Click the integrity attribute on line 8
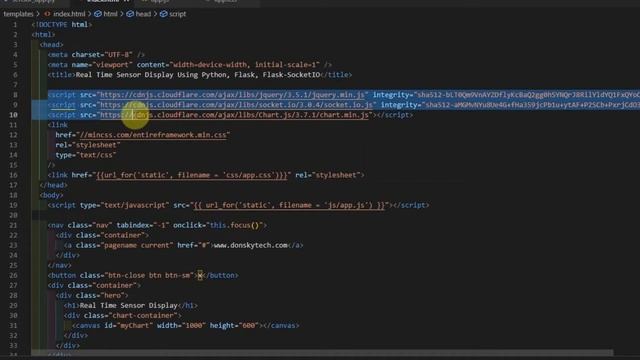The image size is (640, 360). tap(506, 95)
